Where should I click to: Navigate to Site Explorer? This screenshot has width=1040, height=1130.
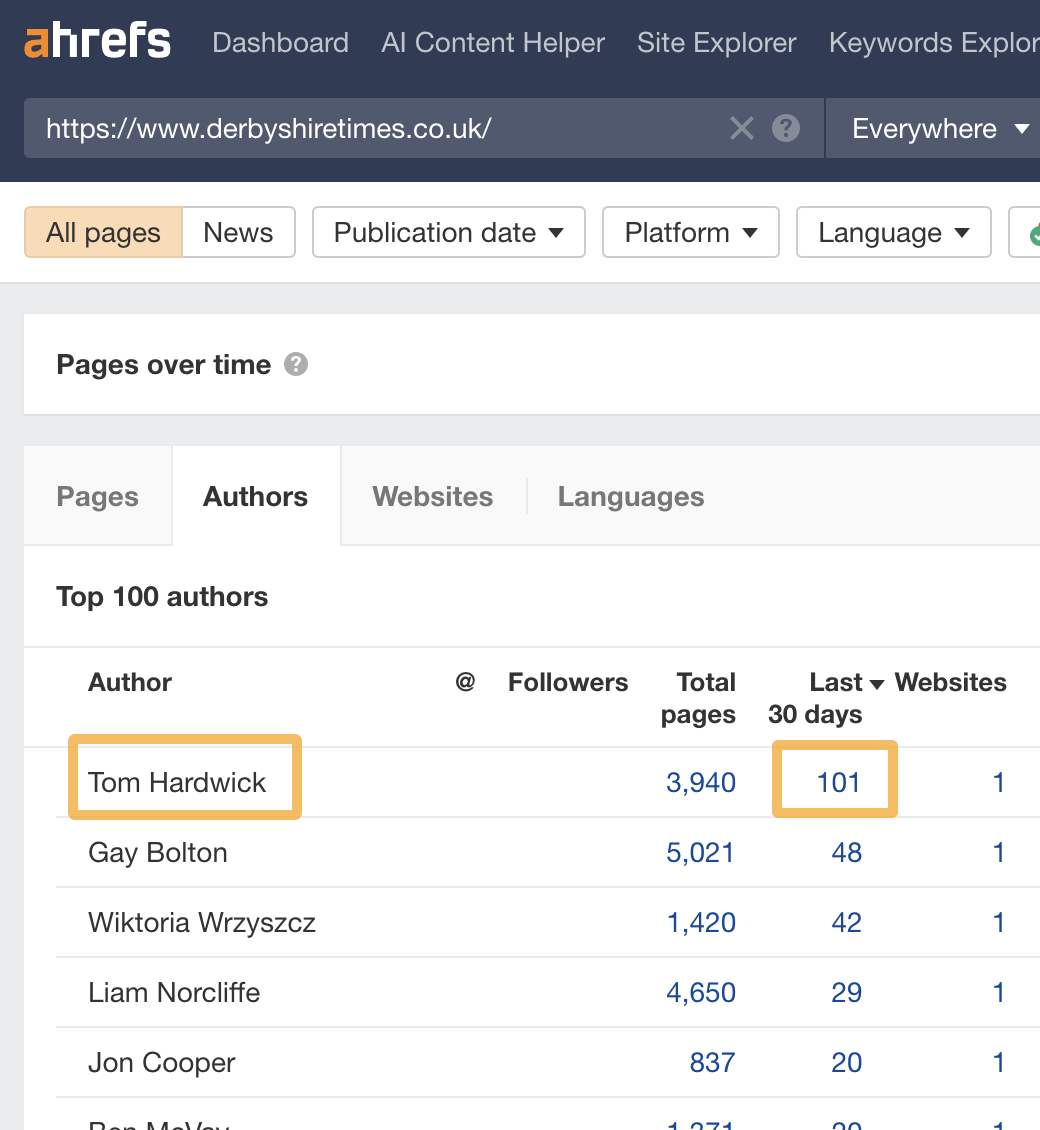point(716,42)
